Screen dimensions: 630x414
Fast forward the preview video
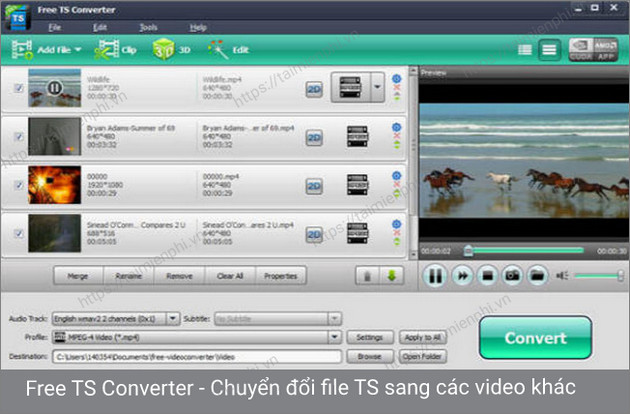click(x=462, y=276)
